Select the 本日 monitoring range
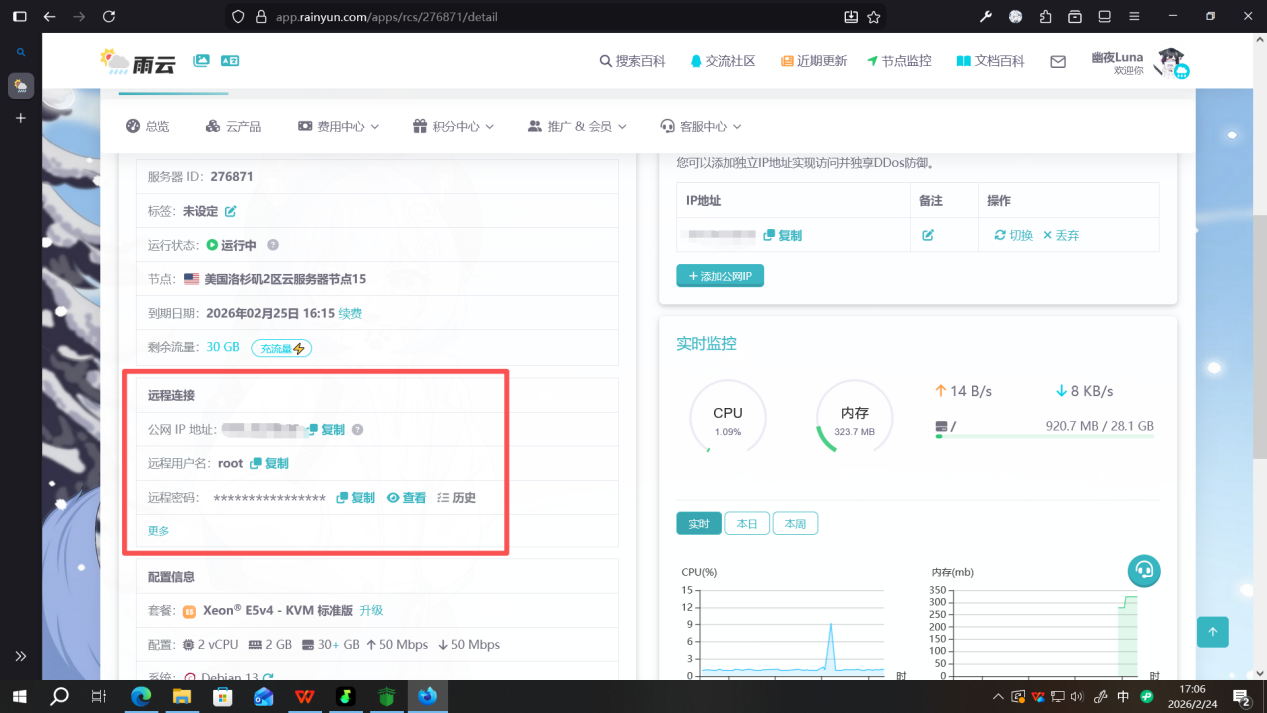The image size is (1267, 713). (x=747, y=524)
